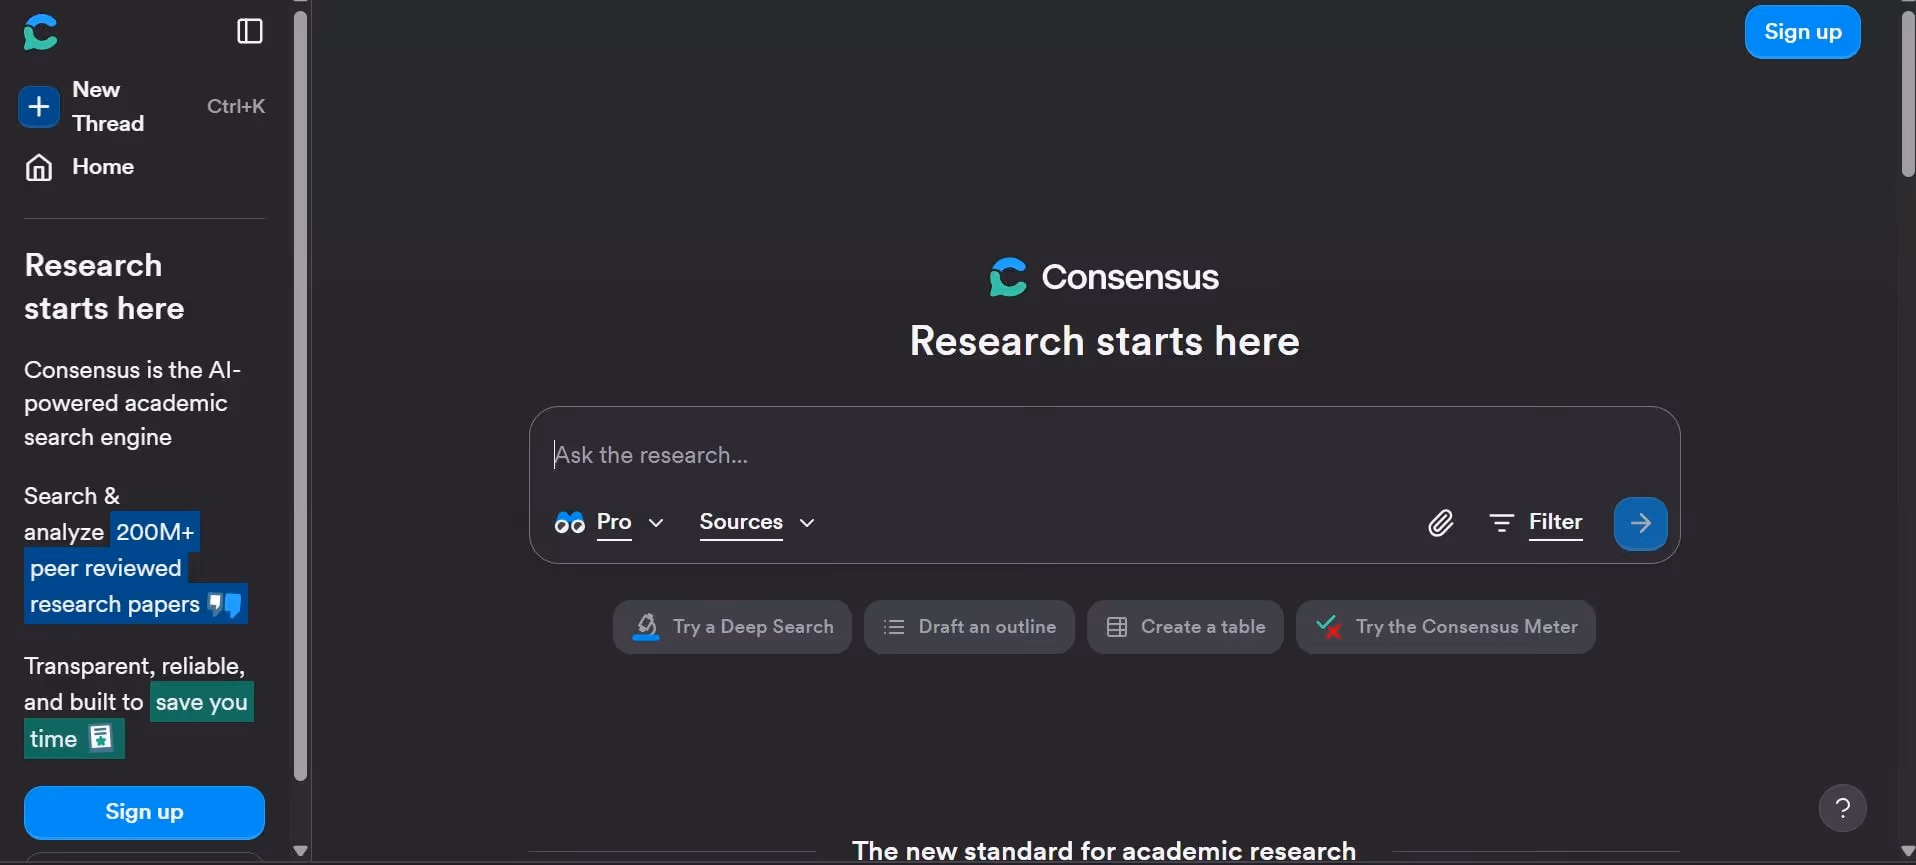The height and width of the screenshot is (865, 1916).
Task: Click the paperclip attach file icon
Action: coord(1440,523)
